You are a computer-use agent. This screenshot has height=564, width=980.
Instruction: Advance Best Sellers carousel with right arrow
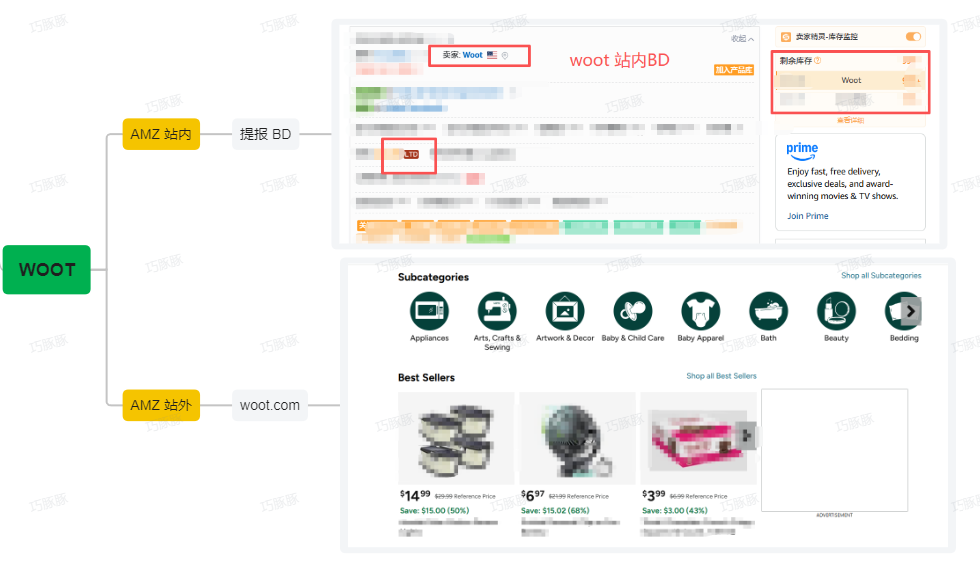point(746,436)
